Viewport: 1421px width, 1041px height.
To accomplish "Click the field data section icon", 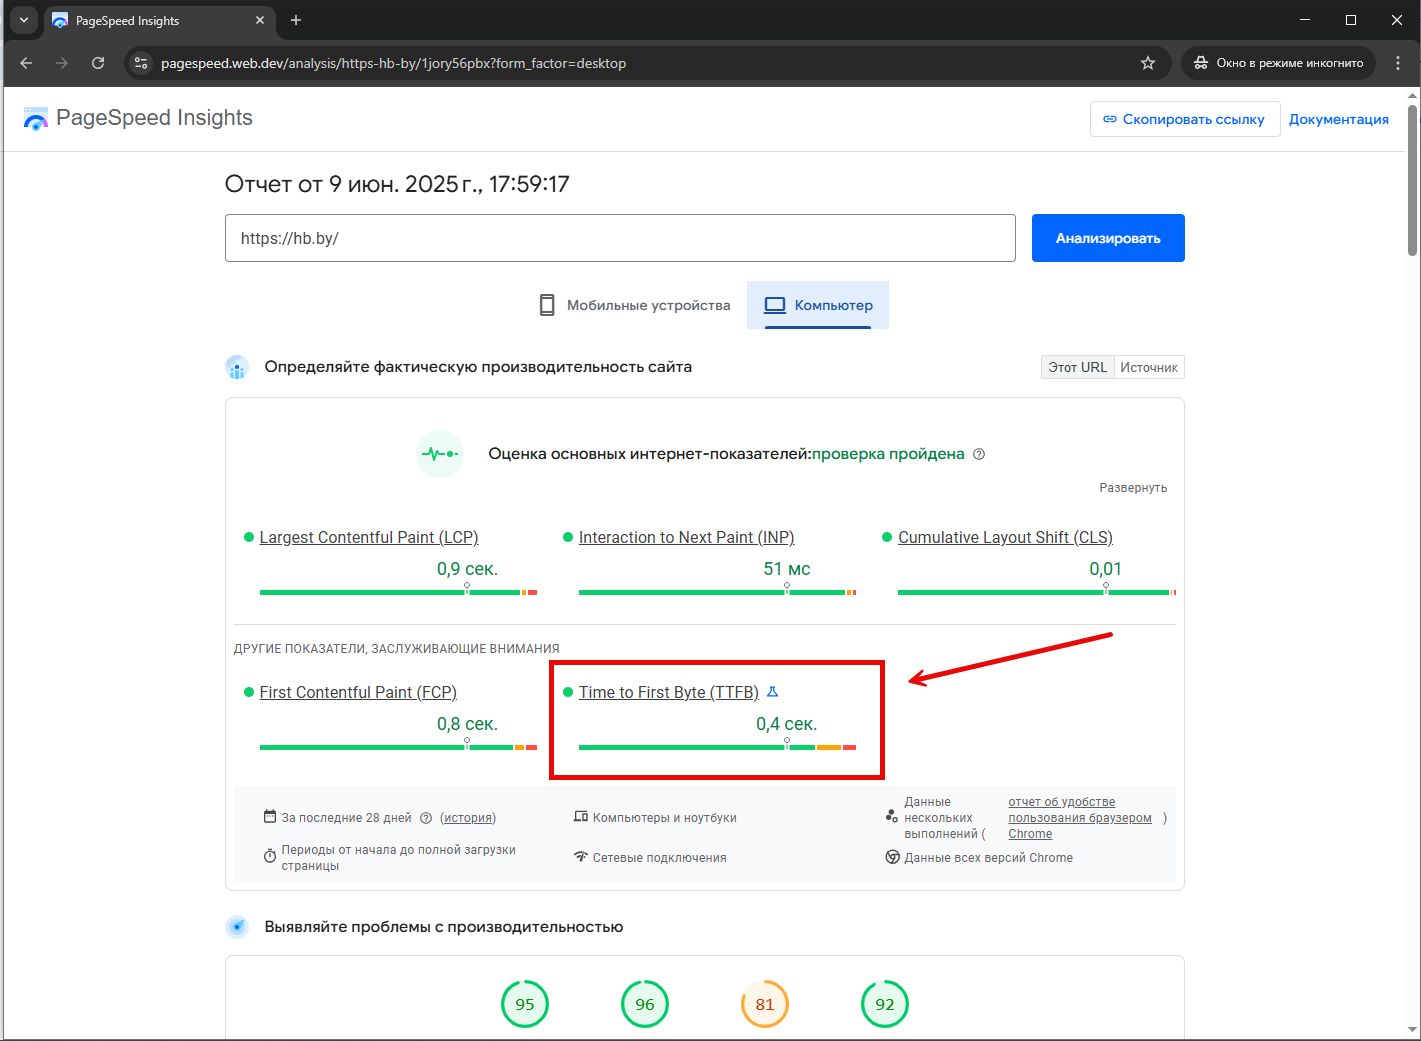I will [x=237, y=367].
